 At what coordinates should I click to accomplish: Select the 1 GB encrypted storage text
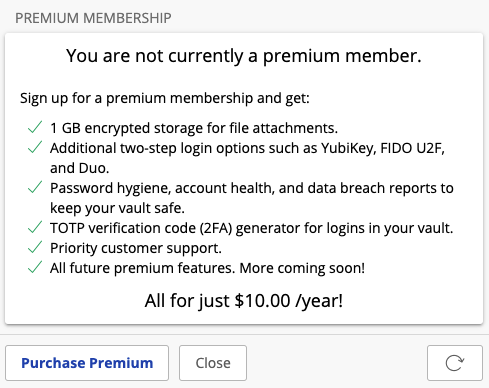[x=194, y=128]
